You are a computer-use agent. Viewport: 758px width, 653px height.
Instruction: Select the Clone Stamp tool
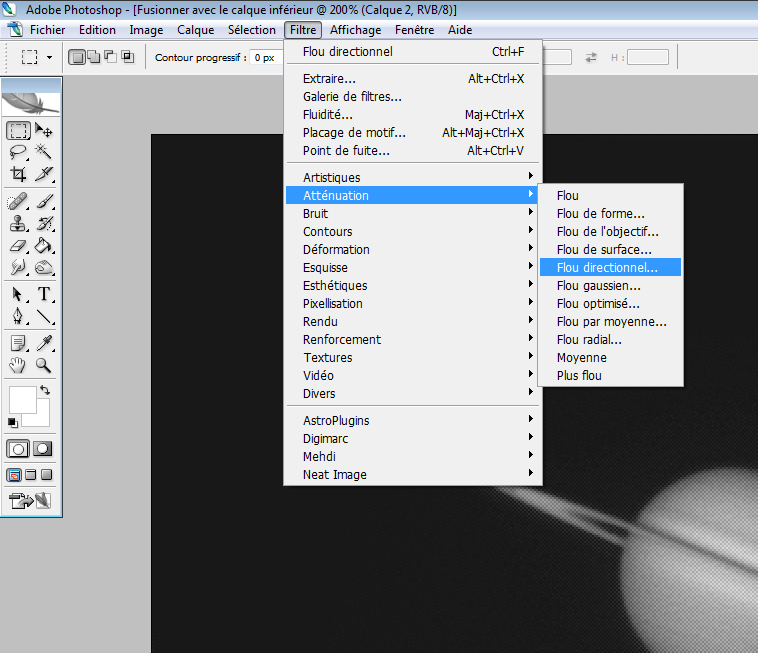click(18, 223)
